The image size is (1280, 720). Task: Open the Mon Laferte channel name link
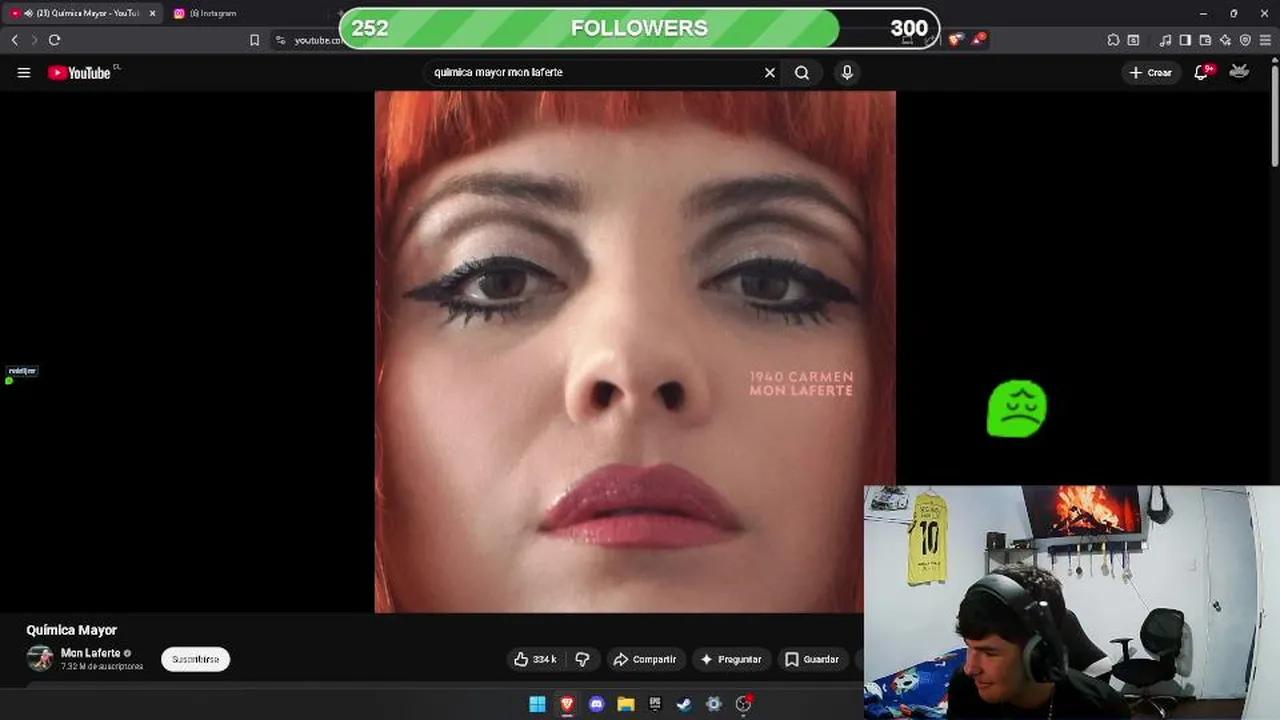pyautogui.click(x=90, y=653)
